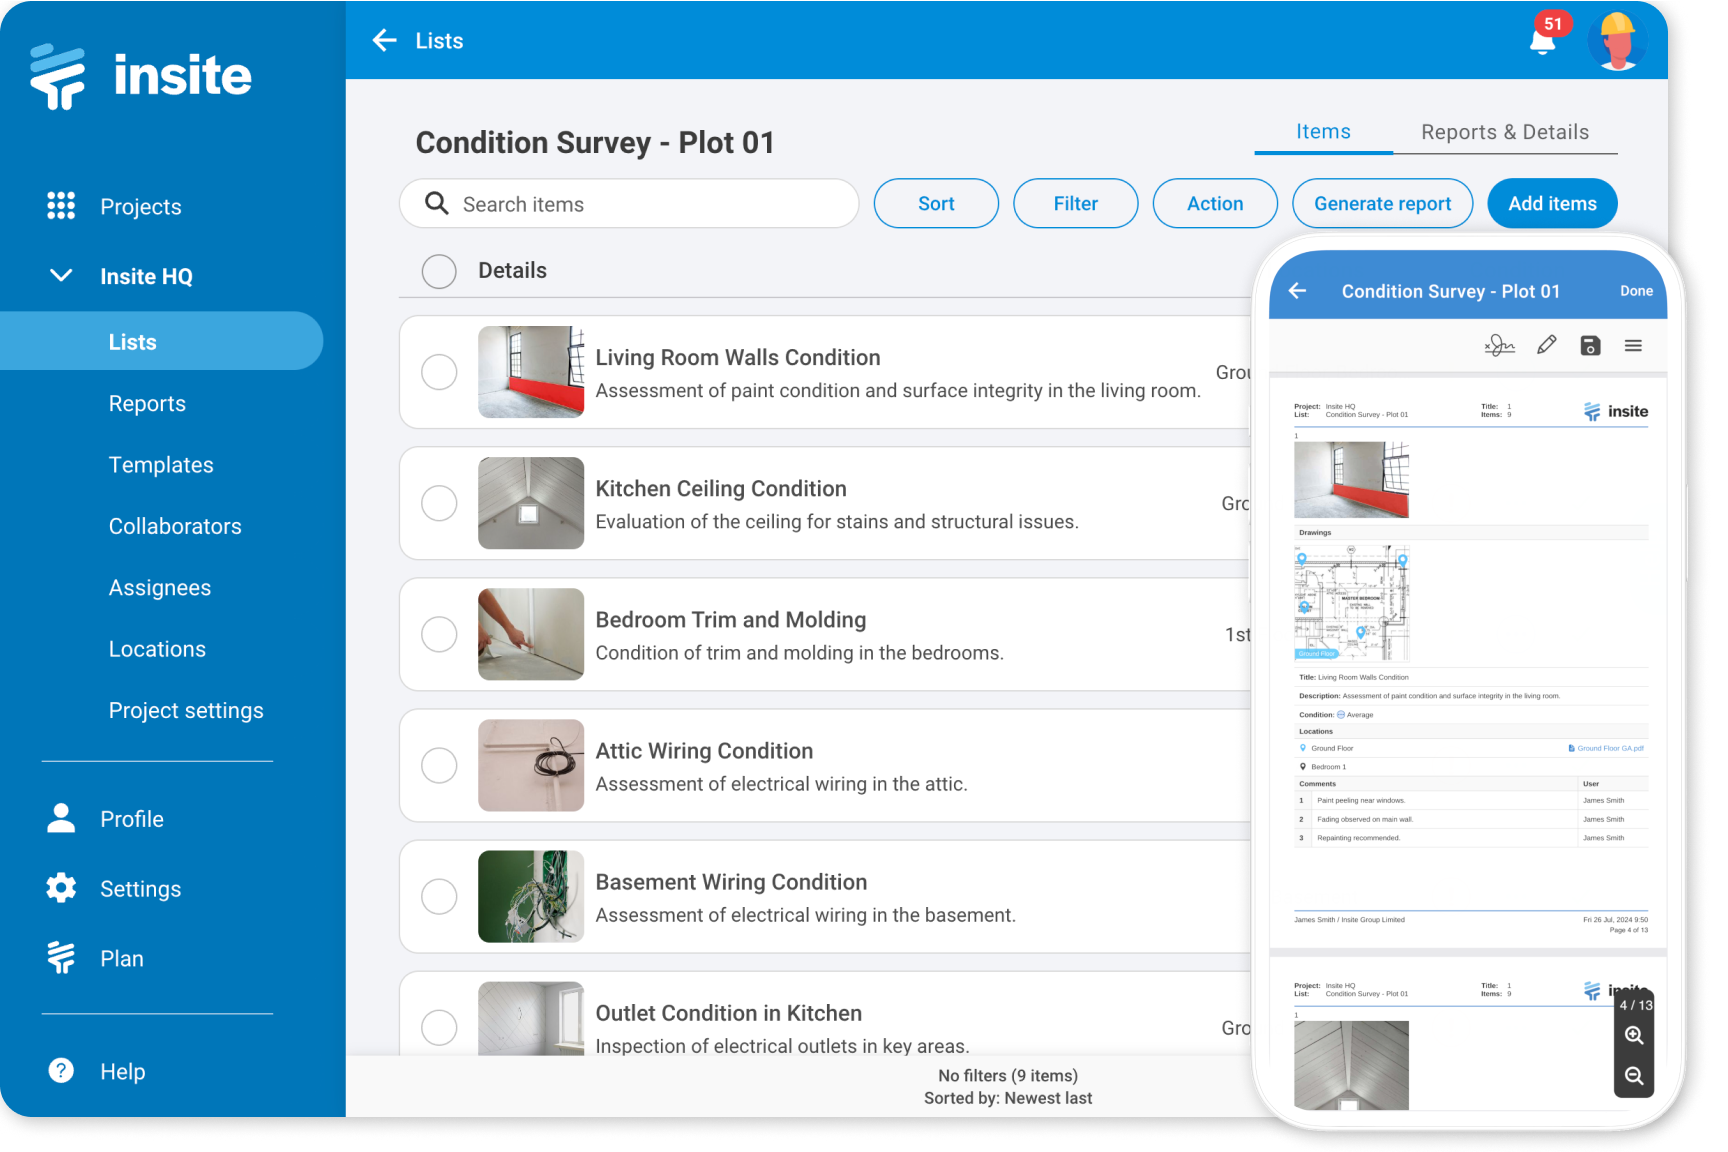Select all items using the Details header checkbox
The image size is (1728, 1152).
point(438,271)
